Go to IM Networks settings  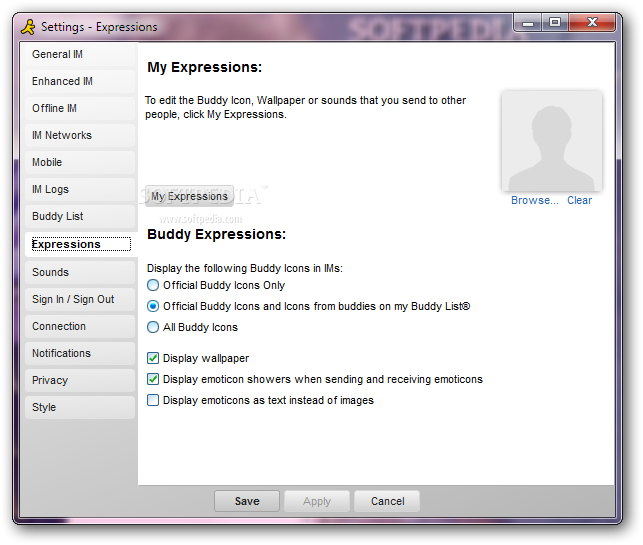pyautogui.click(x=80, y=136)
